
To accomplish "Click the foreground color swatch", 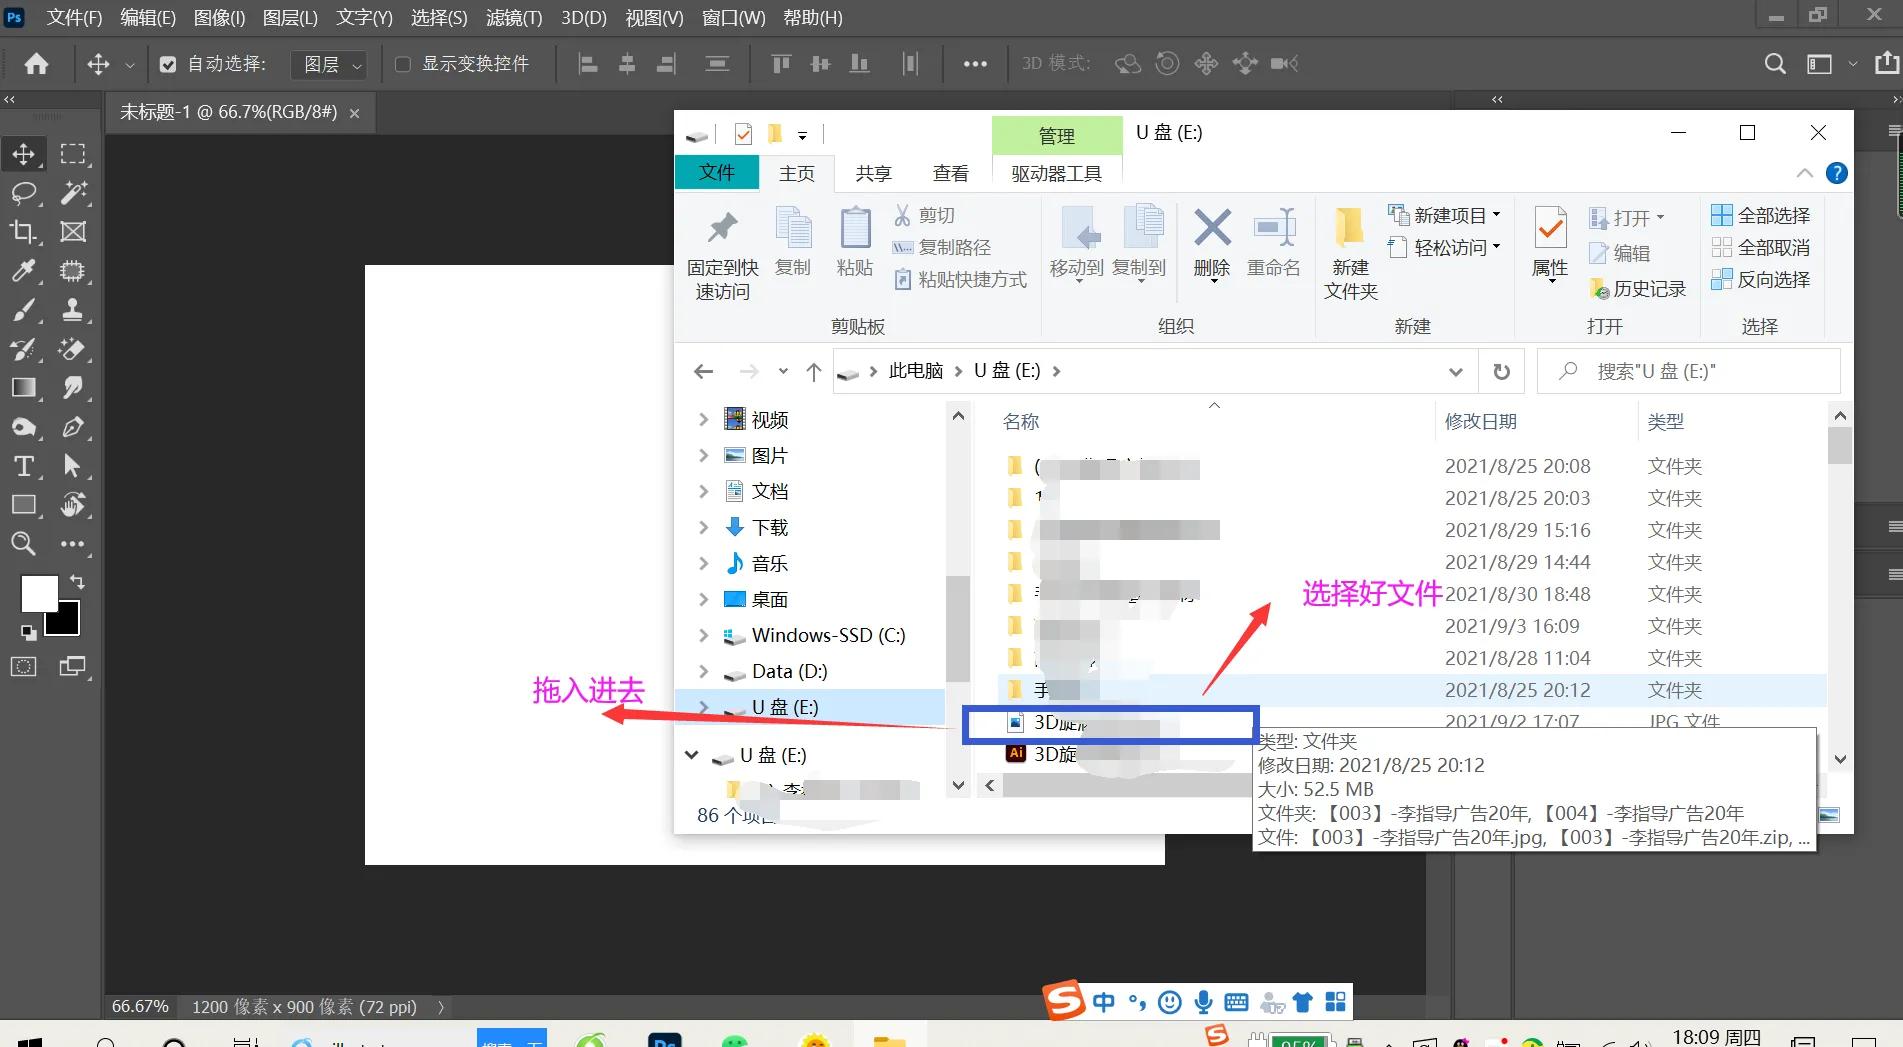I will point(38,592).
